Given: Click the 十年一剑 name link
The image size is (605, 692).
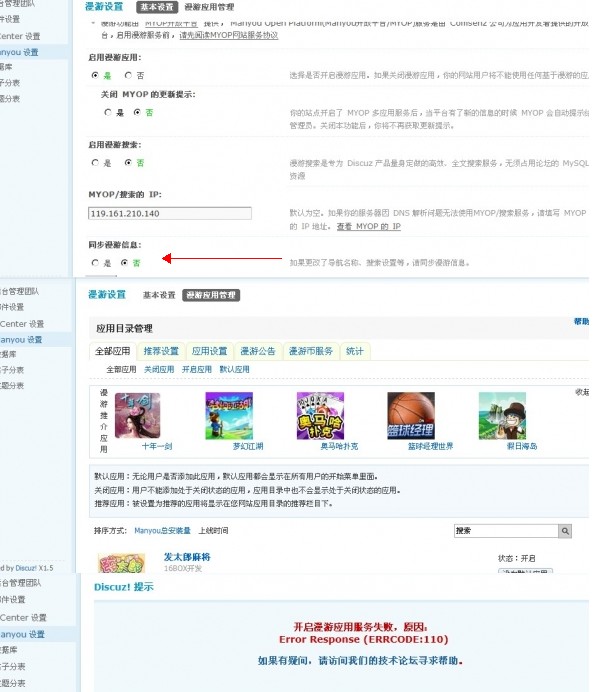Looking at the screenshot, I should (x=157, y=446).
